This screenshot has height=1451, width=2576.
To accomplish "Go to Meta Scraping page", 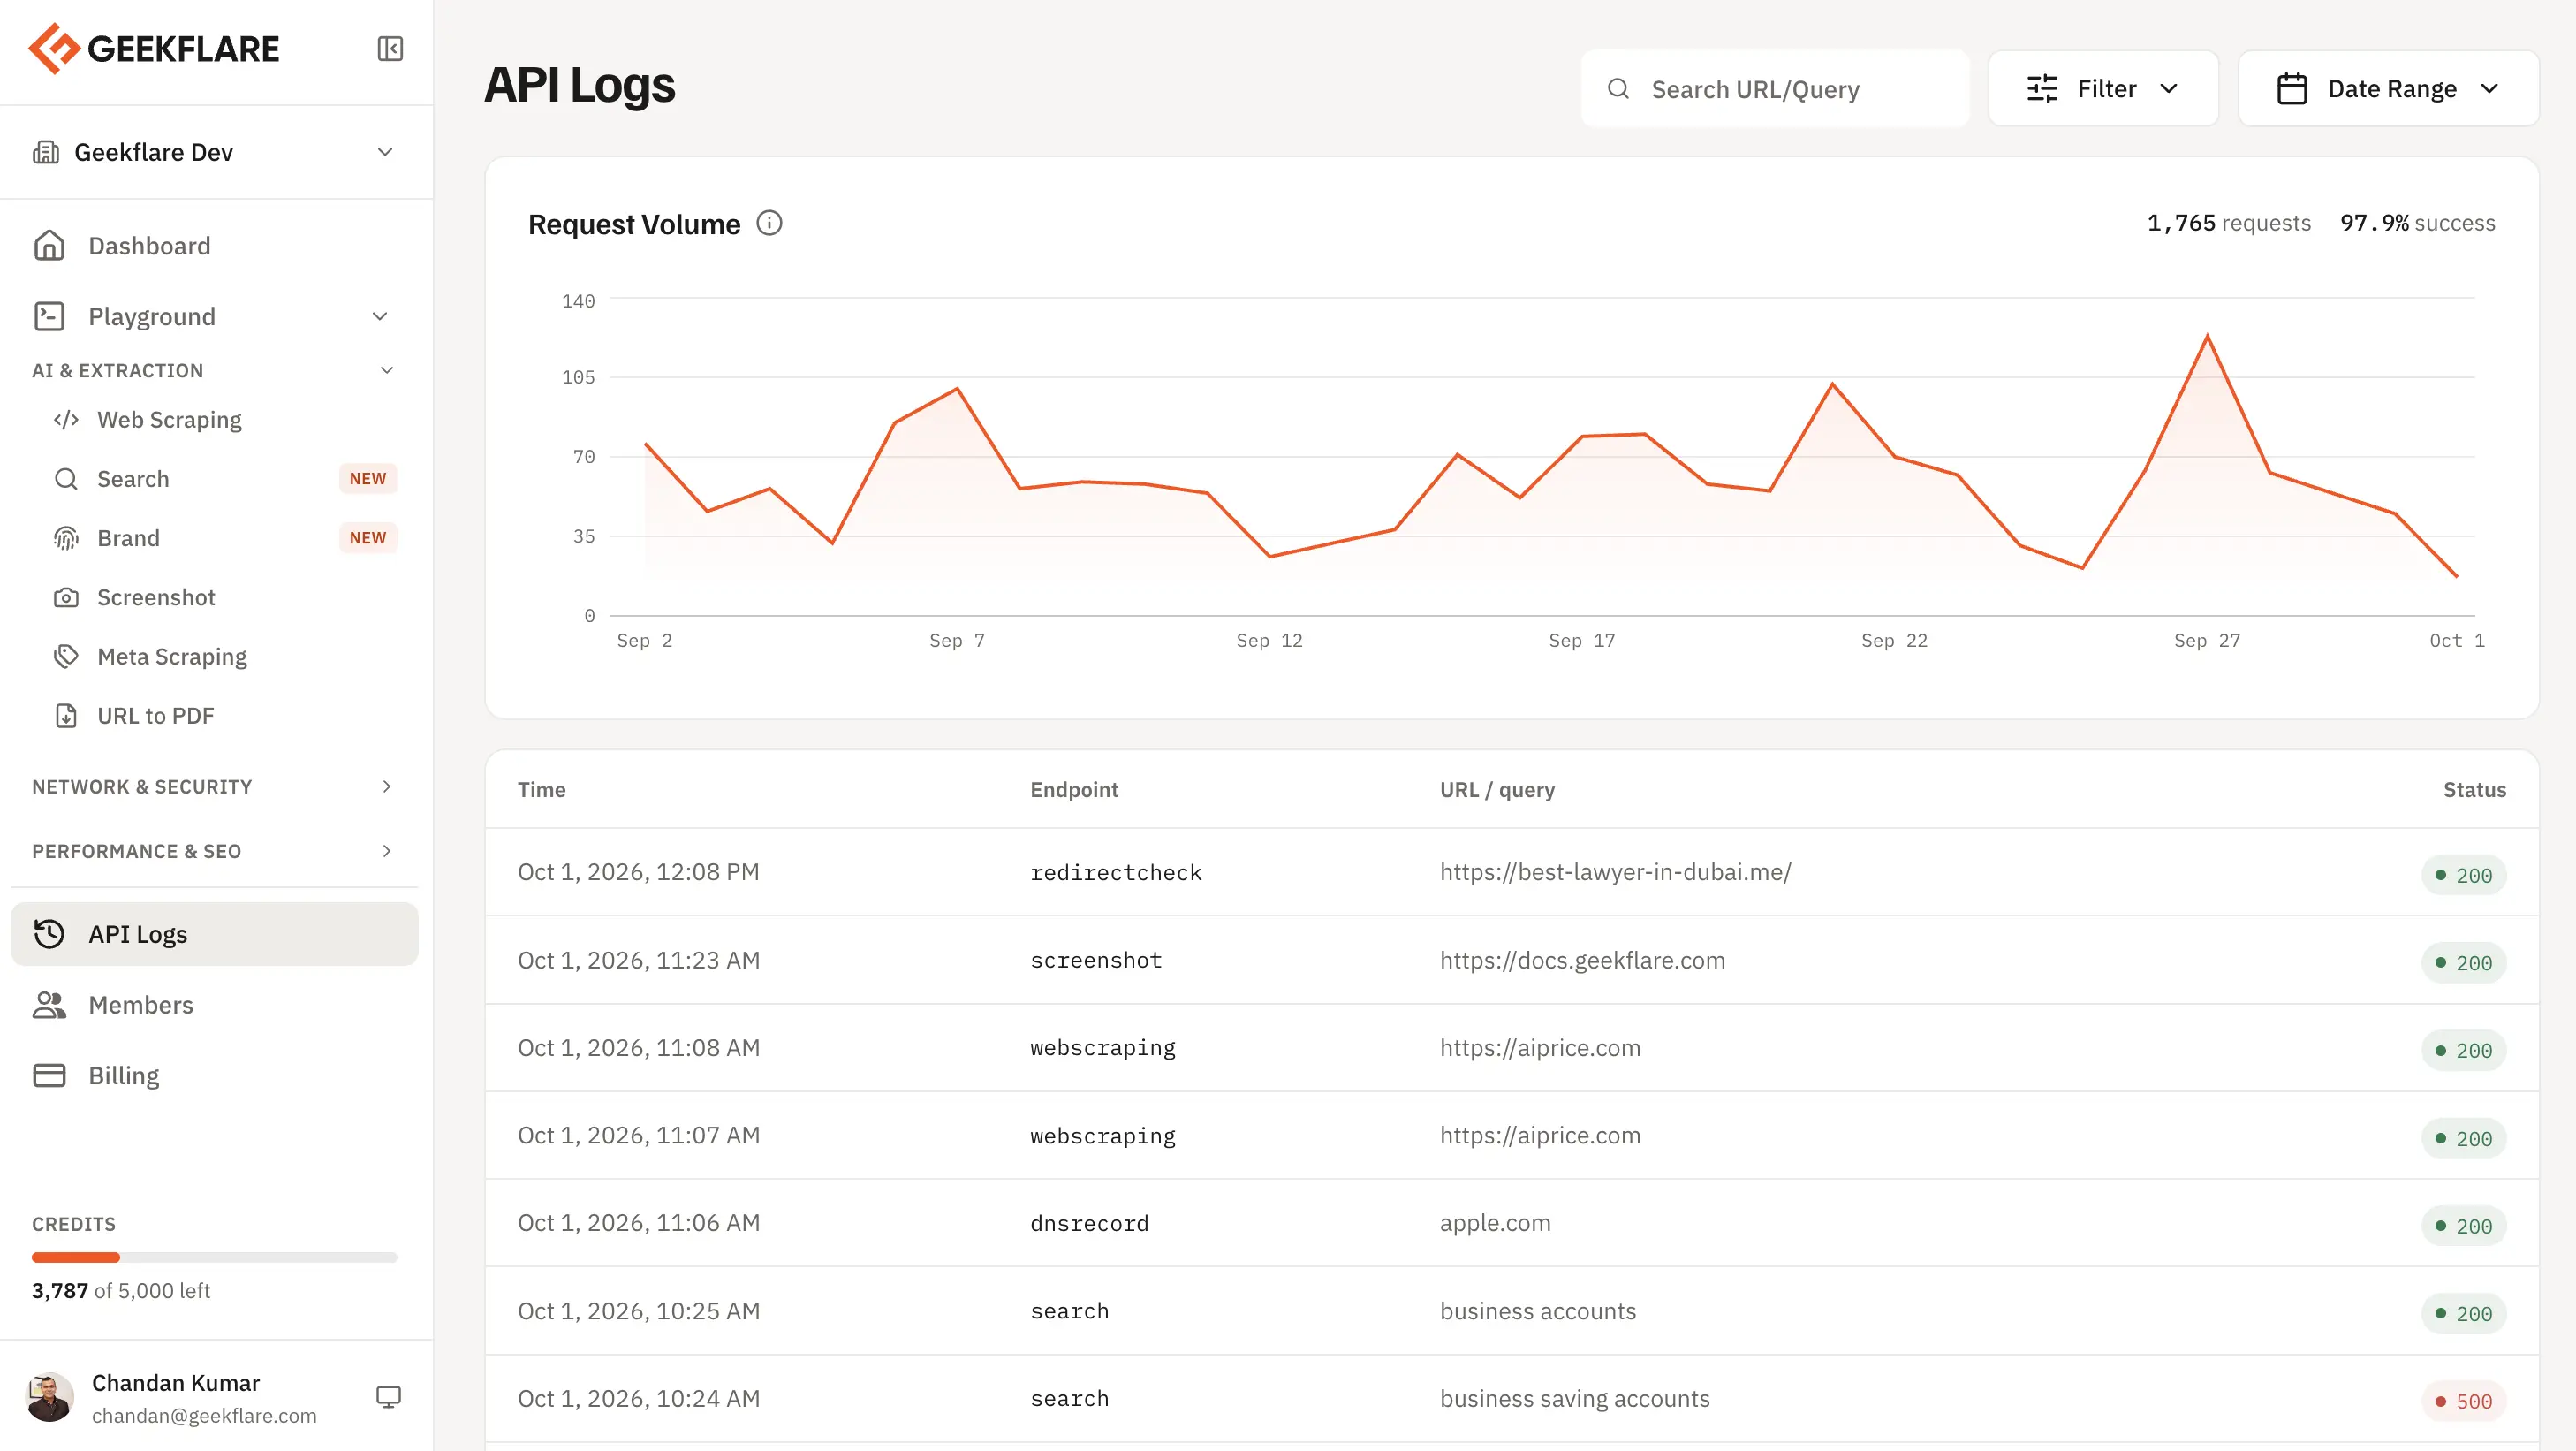I will tap(216, 657).
